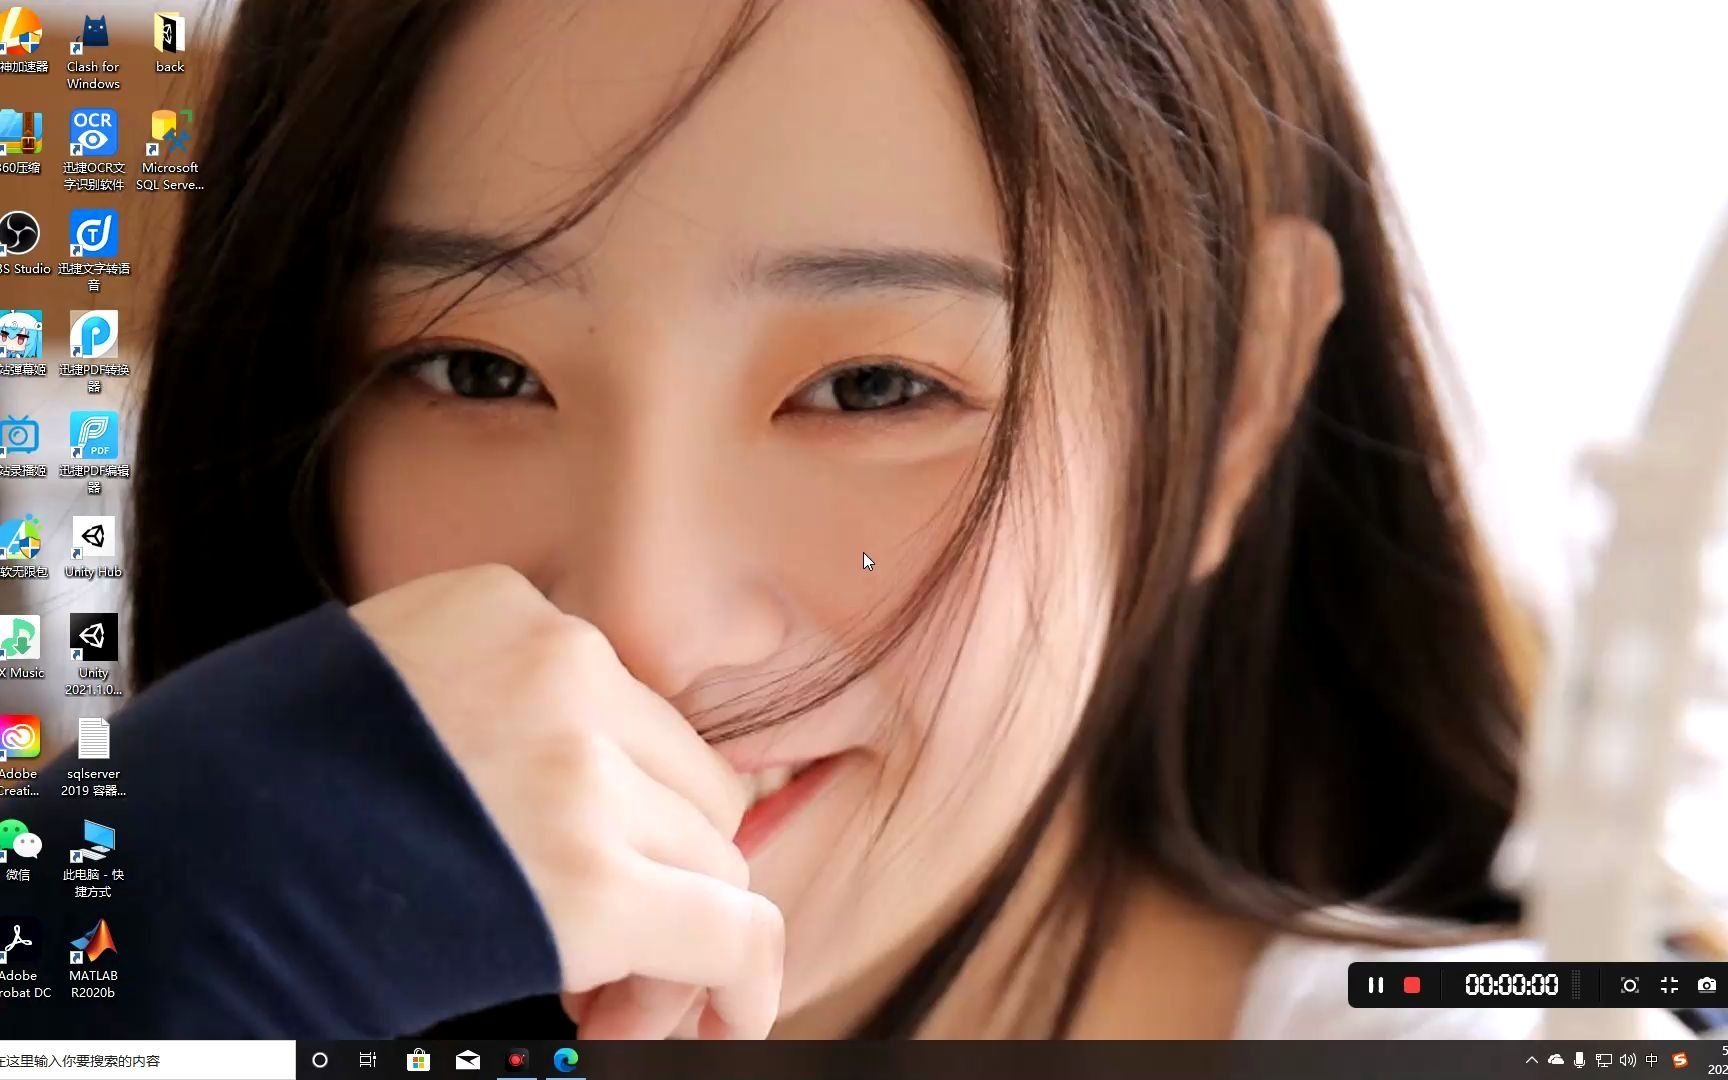Select the 神加速器 desktop icon
This screenshot has width=1728, height=1080.
[x=22, y=42]
